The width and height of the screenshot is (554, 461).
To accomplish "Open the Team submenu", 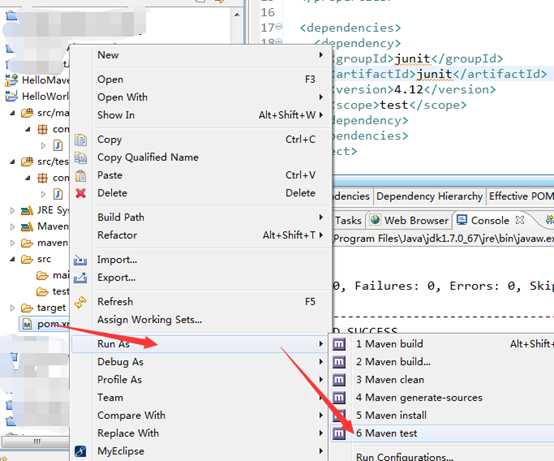I will click(201, 397).
